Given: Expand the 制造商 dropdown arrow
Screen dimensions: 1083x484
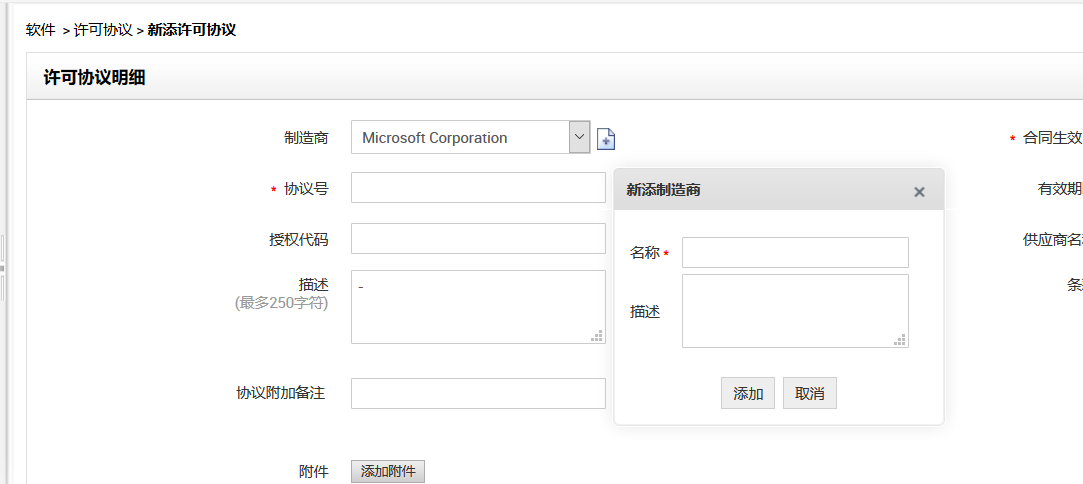Looking at the screenshot, I should (579, 137).
